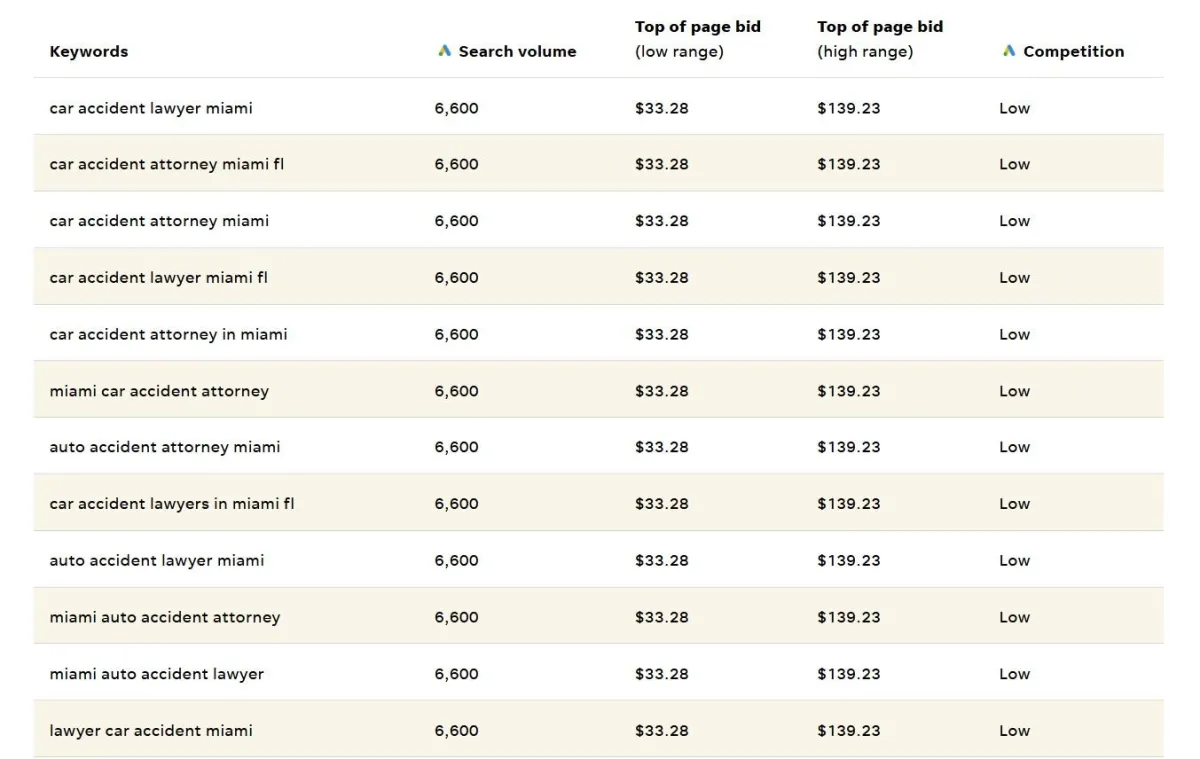Click the Search volume column header
The height and width of the screenshot is (759, 1200).
(517, 52)
